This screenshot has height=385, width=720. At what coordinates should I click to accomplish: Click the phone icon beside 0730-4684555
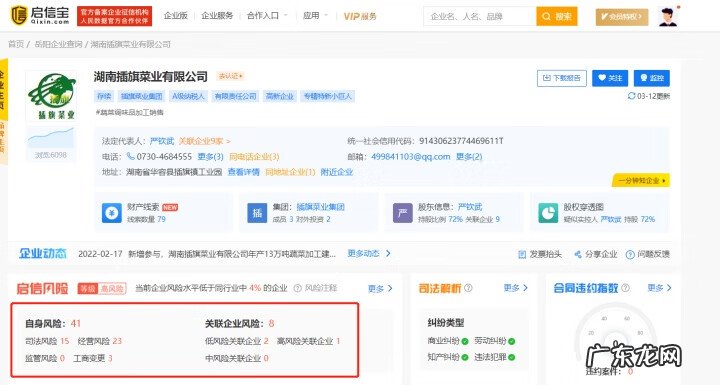130,157
